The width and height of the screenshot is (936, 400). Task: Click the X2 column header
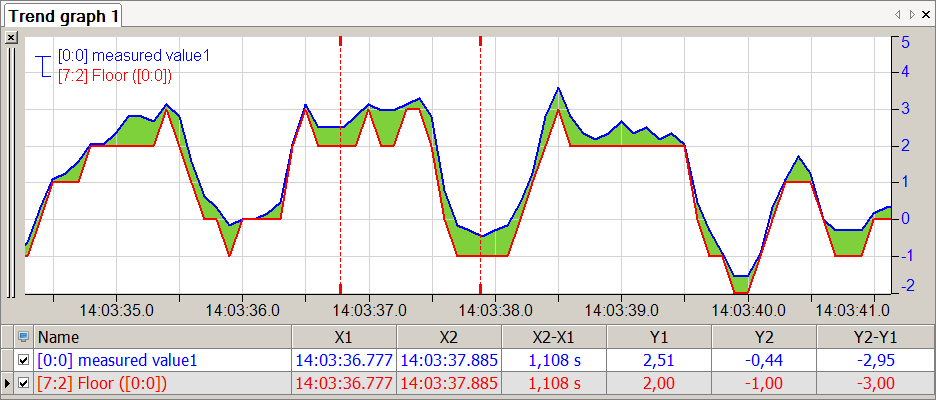[x=449, y=337]
